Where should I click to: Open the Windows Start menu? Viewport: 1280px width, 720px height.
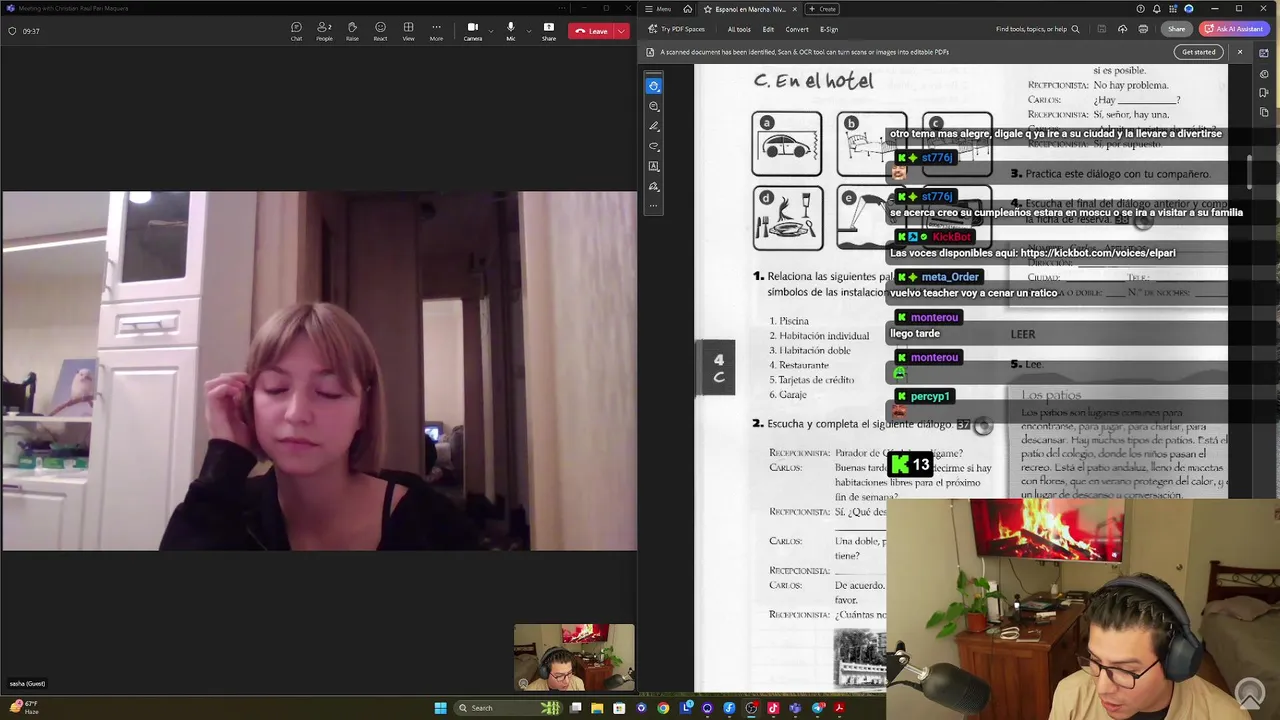pyautogui.click(x=440, y=708)
